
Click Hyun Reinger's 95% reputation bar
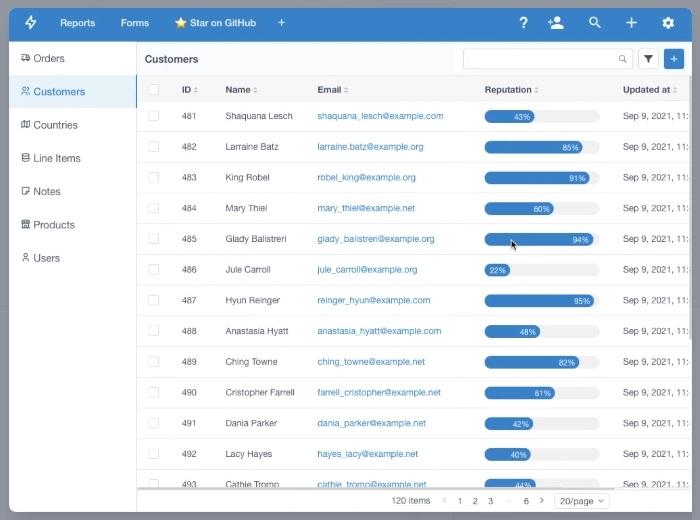point(540,301)
